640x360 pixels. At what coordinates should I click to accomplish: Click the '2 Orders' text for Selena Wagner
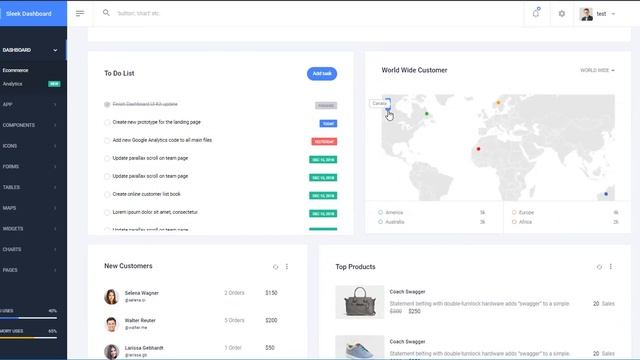(x=234, y=293)
